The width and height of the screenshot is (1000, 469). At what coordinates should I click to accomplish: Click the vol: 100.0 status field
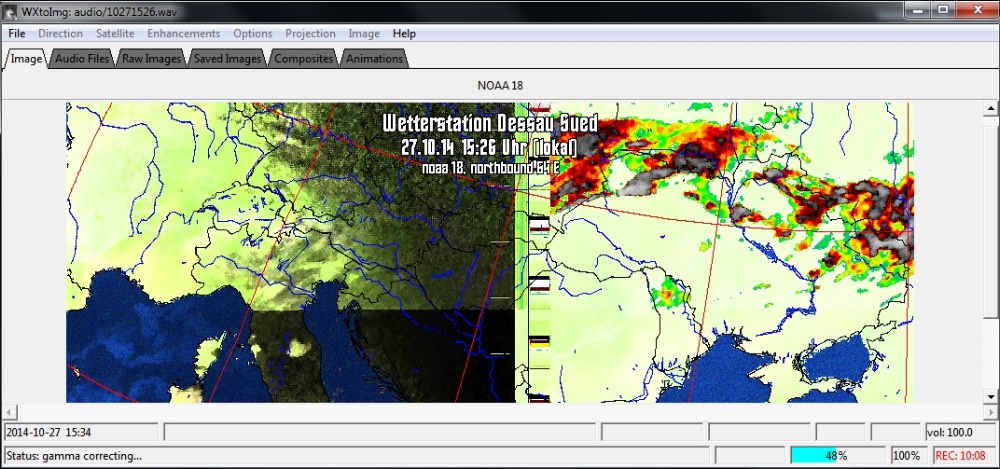tap(960, 432)
